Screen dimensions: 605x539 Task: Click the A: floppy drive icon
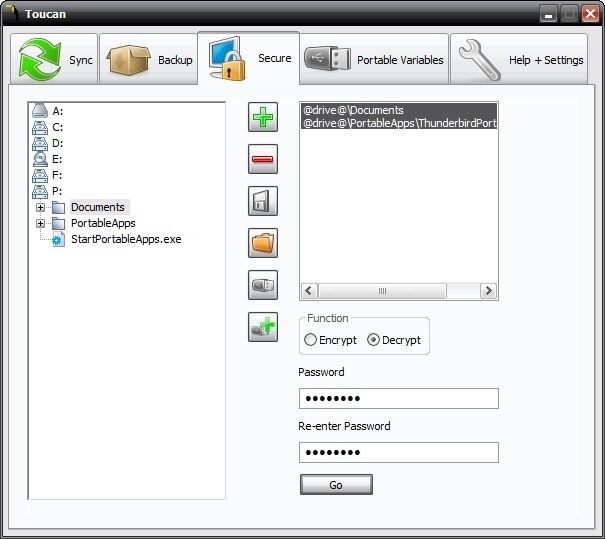tap(40, 111)
